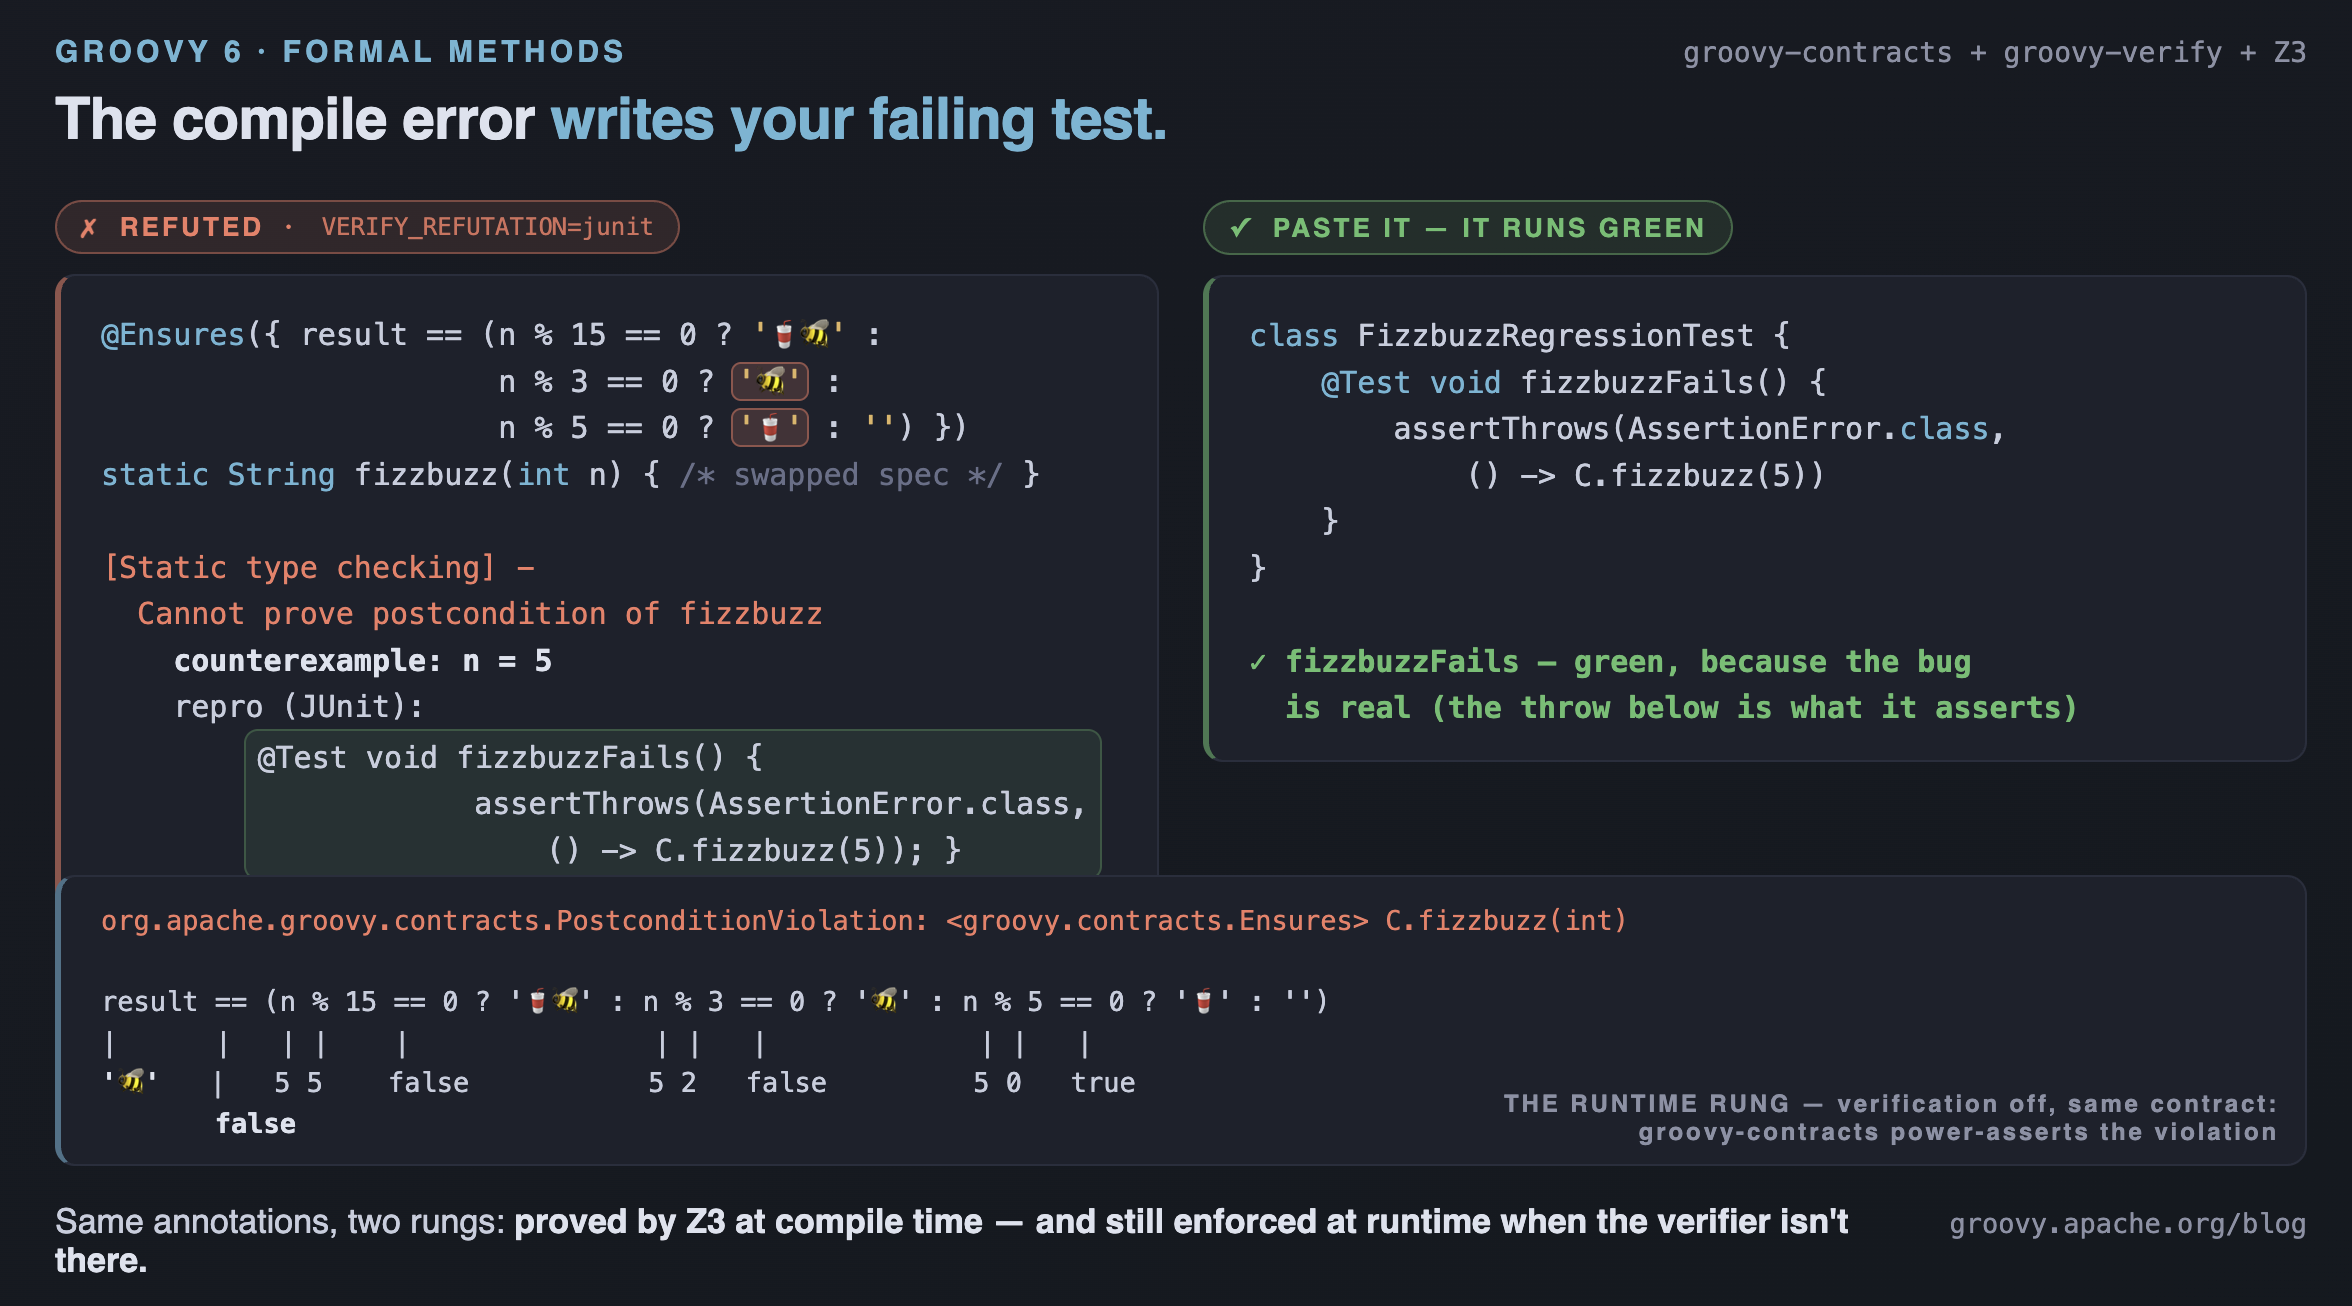Screen dimensions: 2352x1306
Task: Click the REFUTED status badge
Action: pos(367,227)
